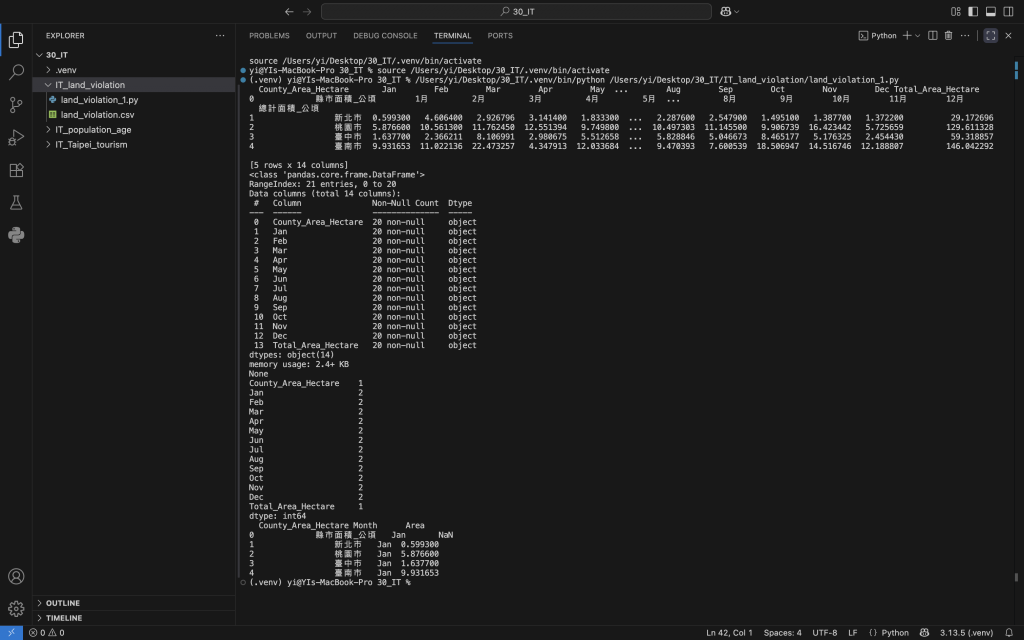Select the Python terminal instance
The width and height of the screenshot is (1024, 640).
click(x=877, y=36)
